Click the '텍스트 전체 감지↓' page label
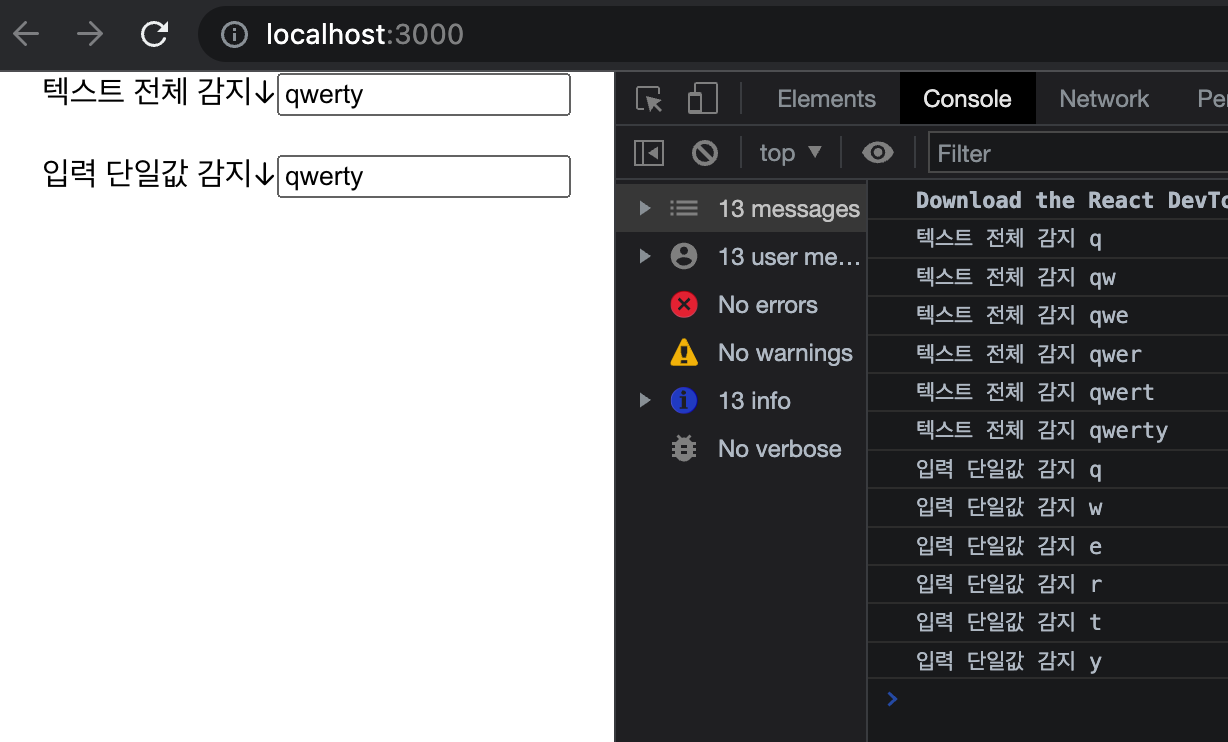The image size is (1228, 742). (158, 92)
